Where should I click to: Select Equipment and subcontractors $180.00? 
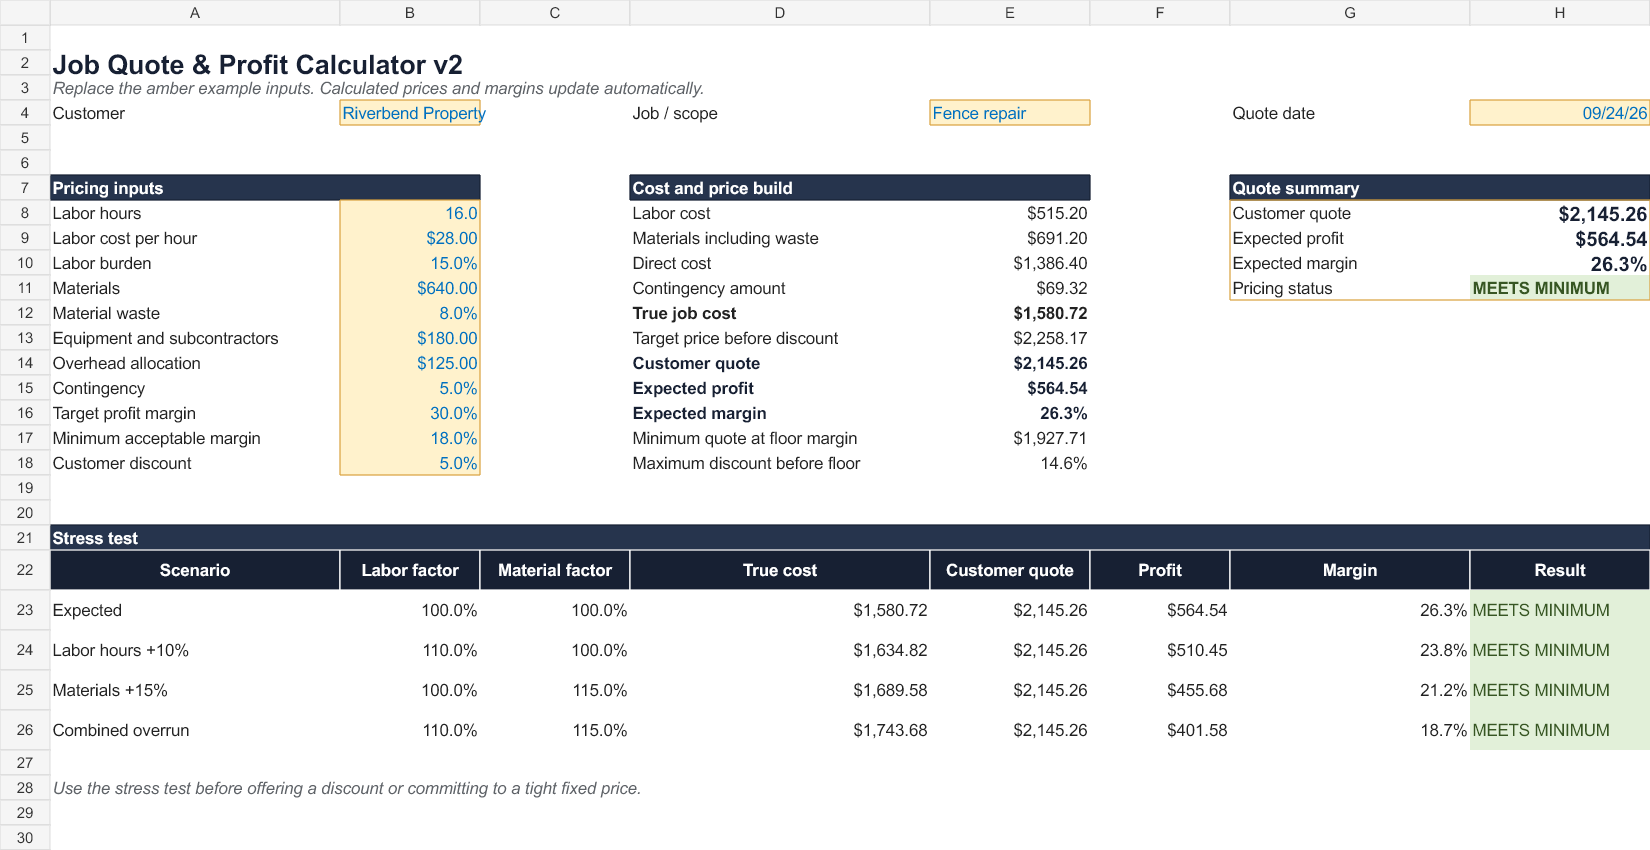(x=410, y=338)
